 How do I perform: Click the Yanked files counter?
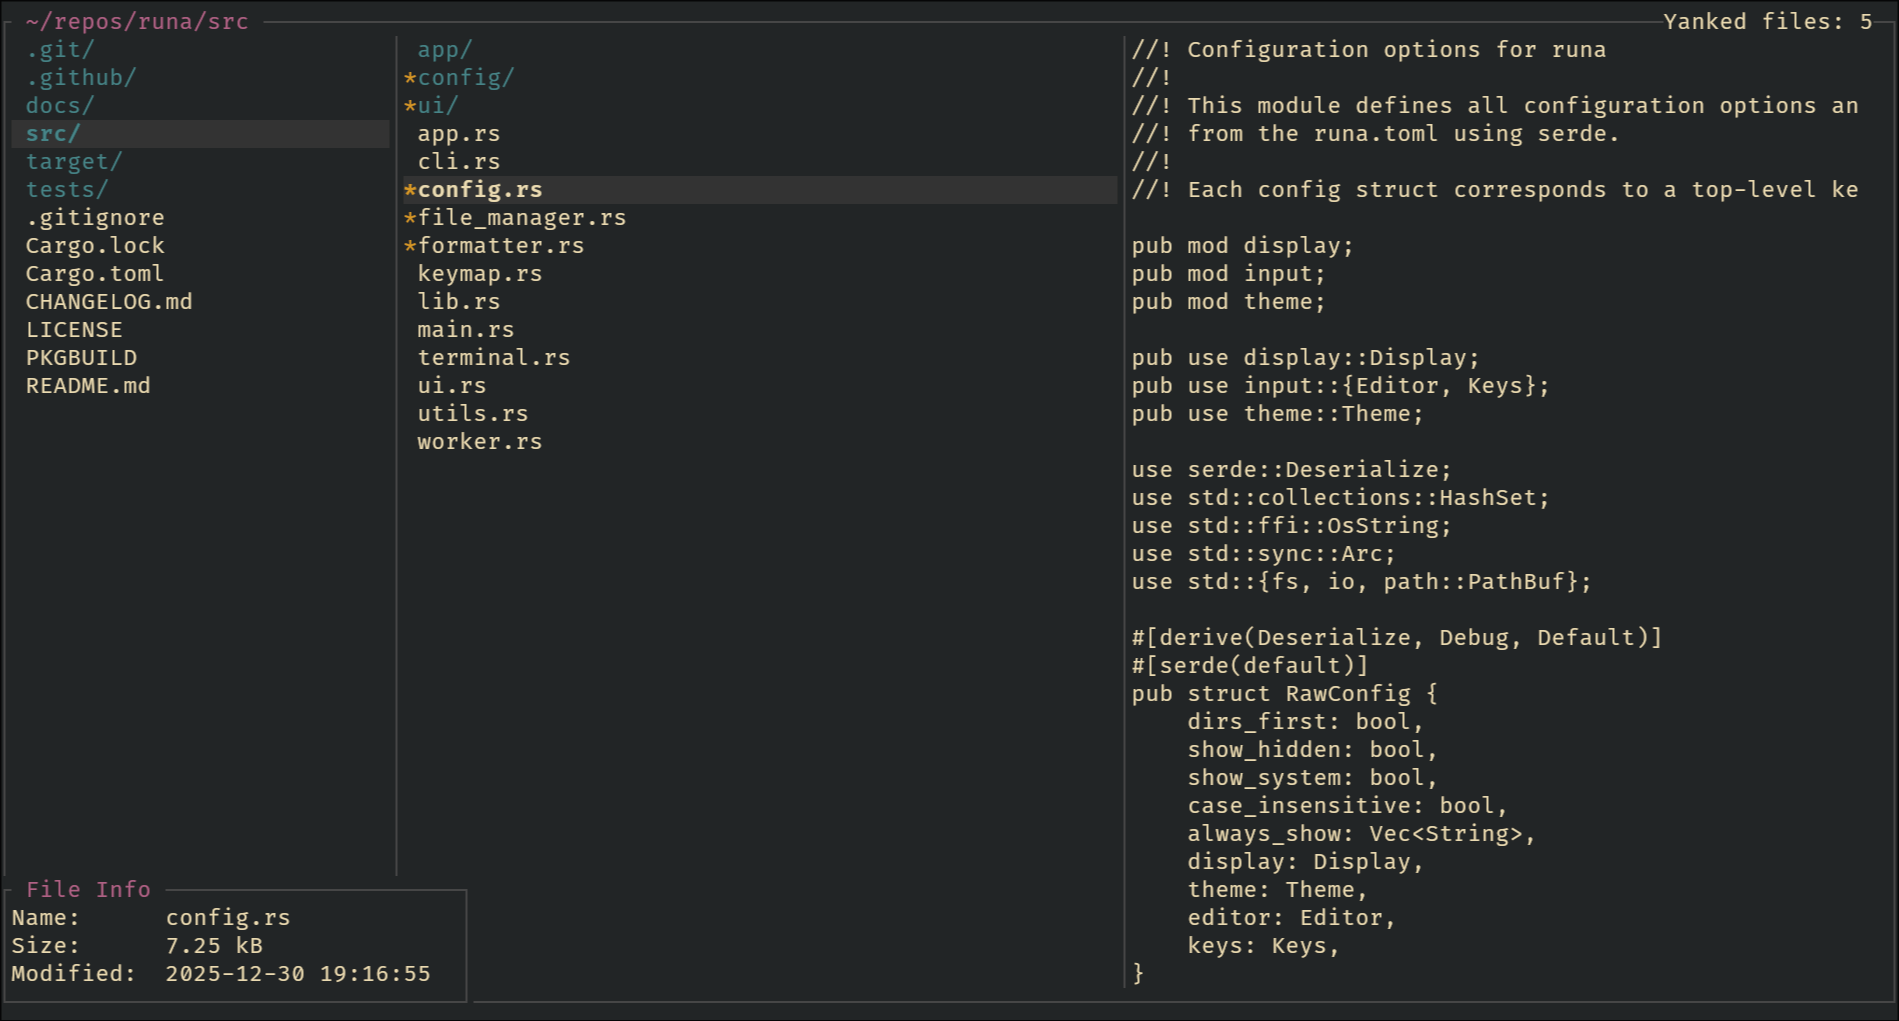(x=1767, y=22)
